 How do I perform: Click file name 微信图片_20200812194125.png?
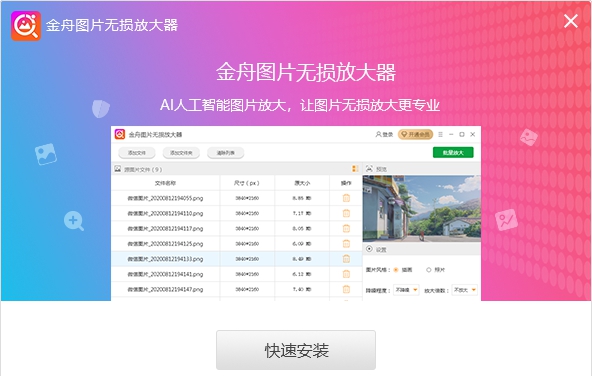[x=165, y=244]
